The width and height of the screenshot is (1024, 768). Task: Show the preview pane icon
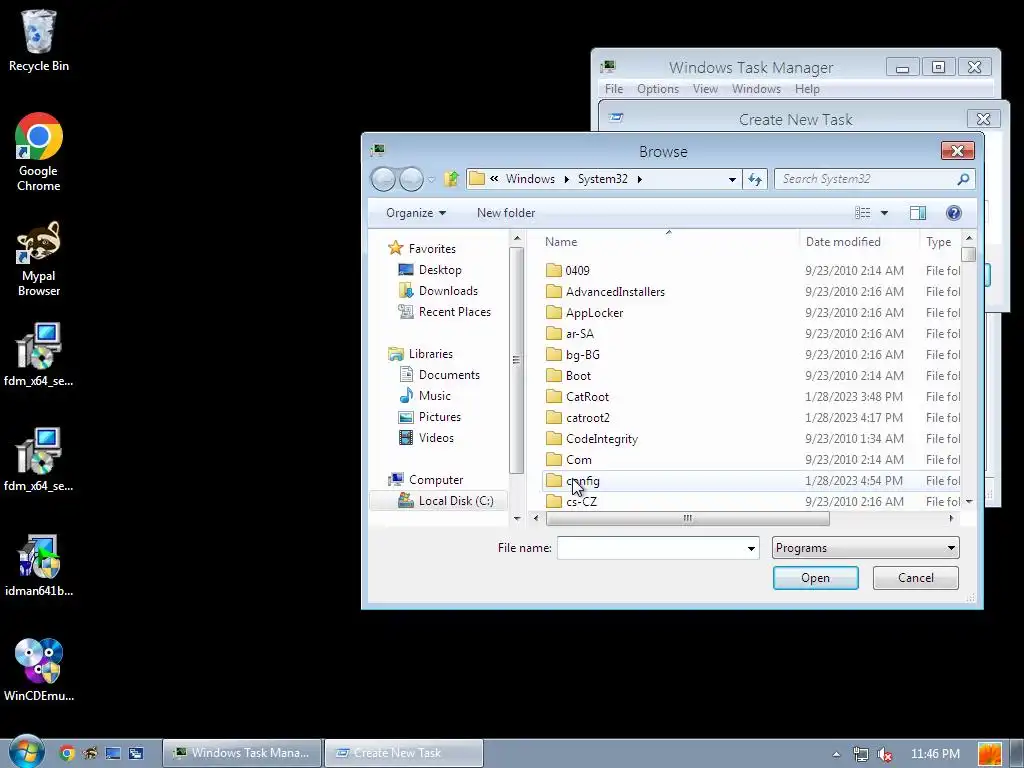click(x=918, y=213)
